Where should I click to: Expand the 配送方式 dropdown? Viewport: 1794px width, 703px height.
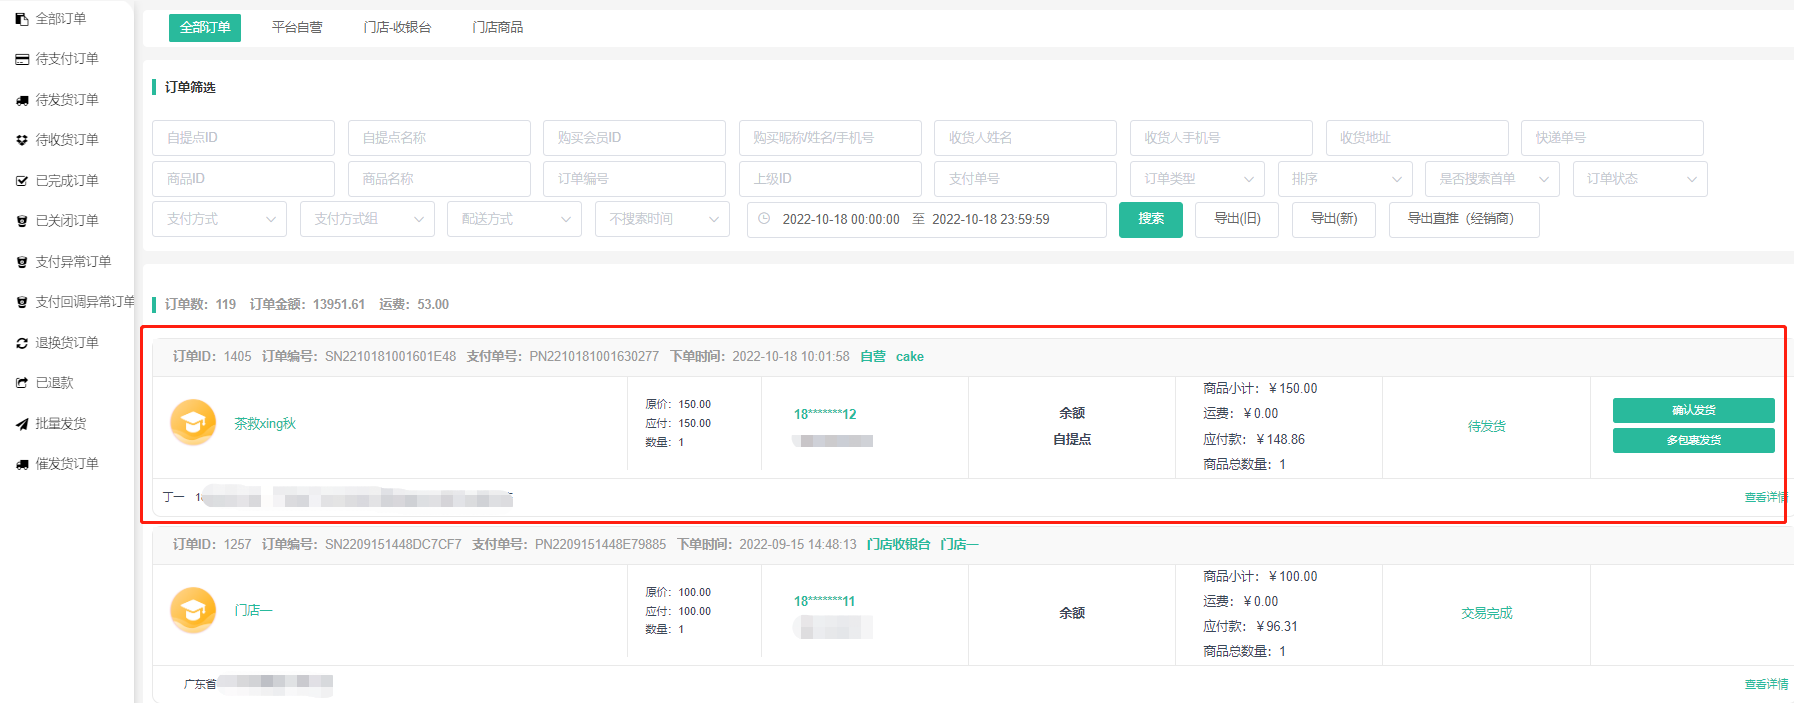click(514, 219)
